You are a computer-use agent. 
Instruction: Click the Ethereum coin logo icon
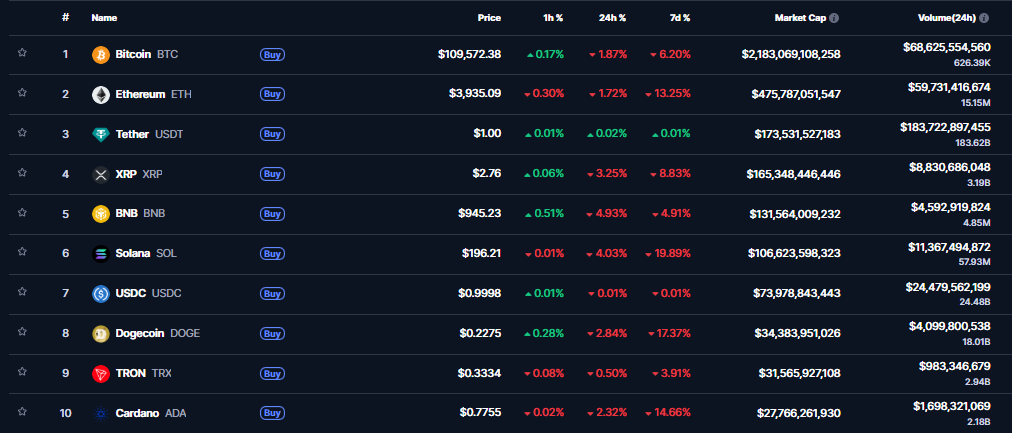100,94
